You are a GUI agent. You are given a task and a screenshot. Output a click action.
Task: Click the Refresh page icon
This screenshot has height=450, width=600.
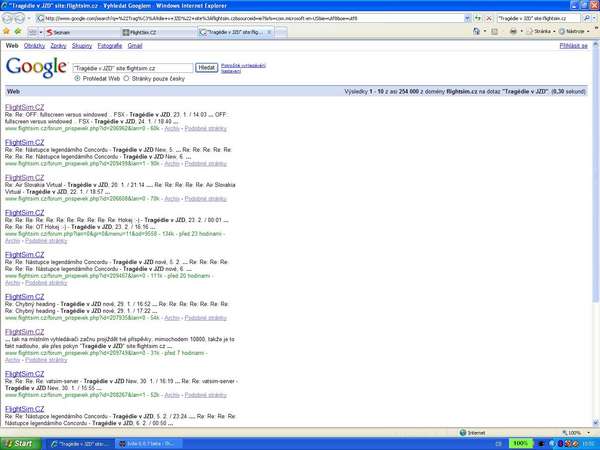tap(478, 18)
